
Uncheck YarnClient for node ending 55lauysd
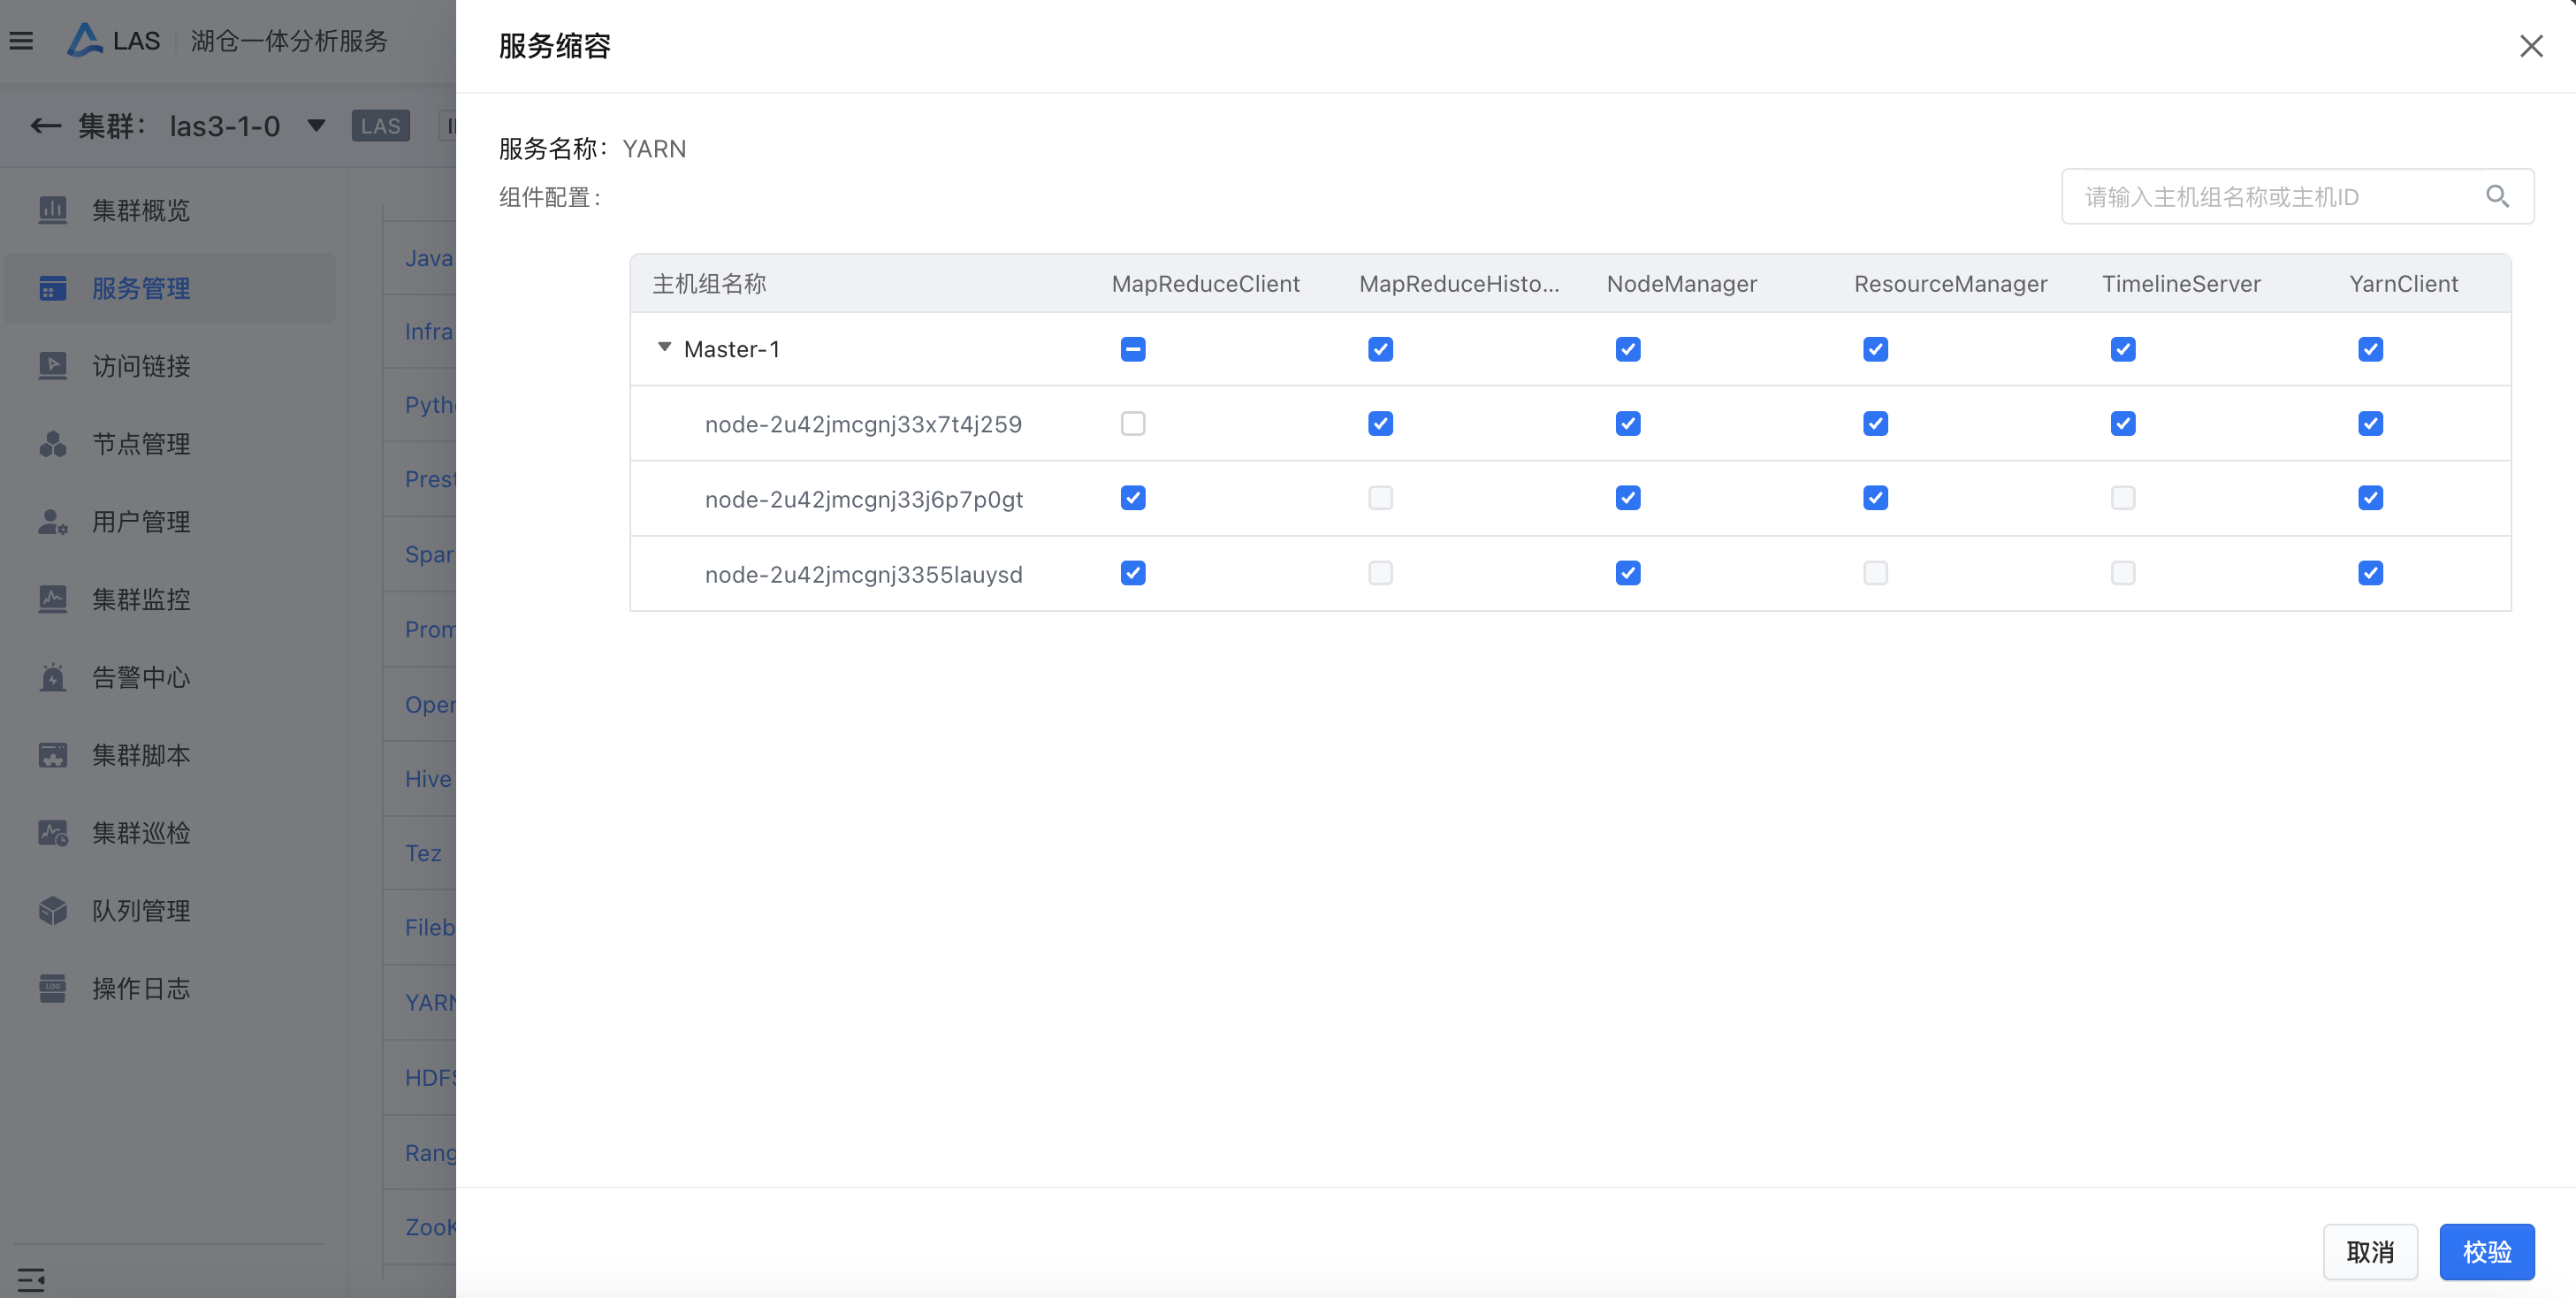point(2370,573)
